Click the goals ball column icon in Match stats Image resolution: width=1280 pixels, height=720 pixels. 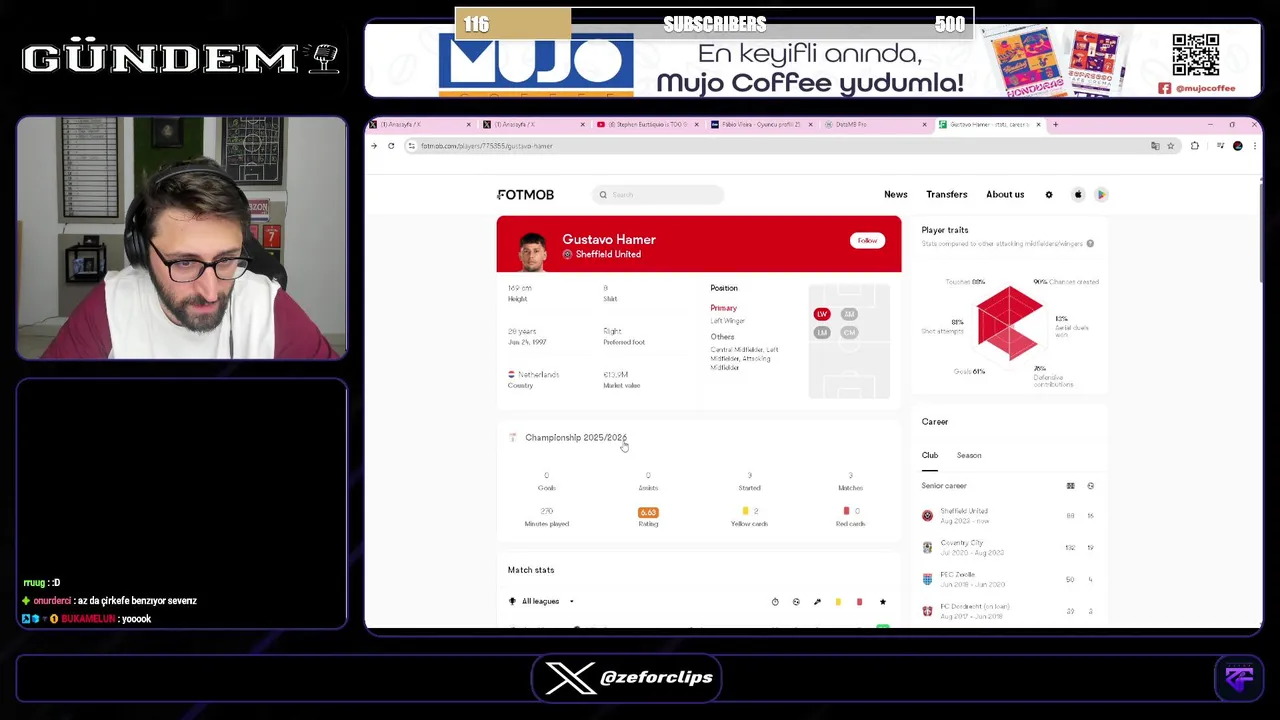(796, 602)
